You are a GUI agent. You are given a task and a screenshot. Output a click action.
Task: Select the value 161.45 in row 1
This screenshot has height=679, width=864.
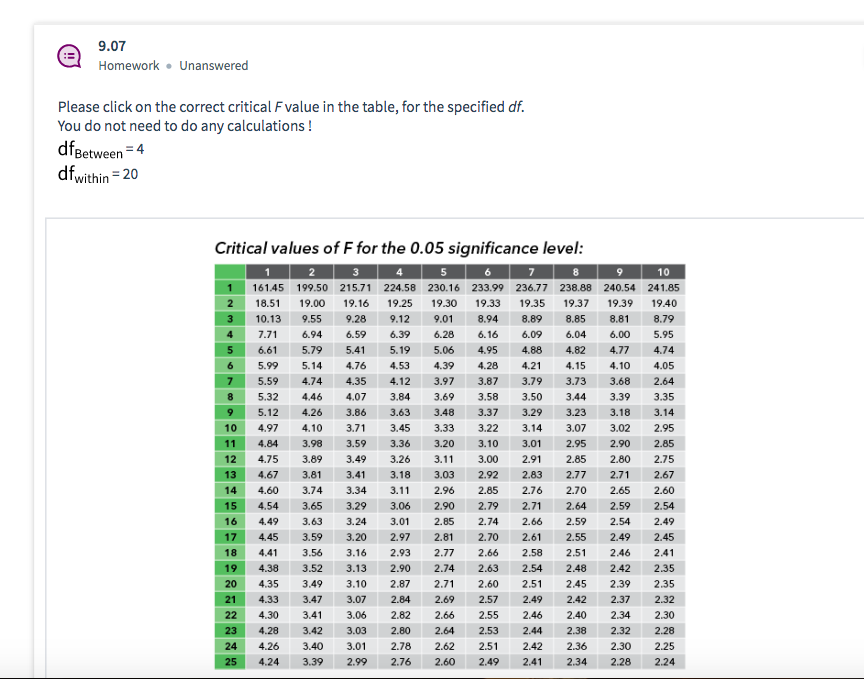click(x=268, y=286)
